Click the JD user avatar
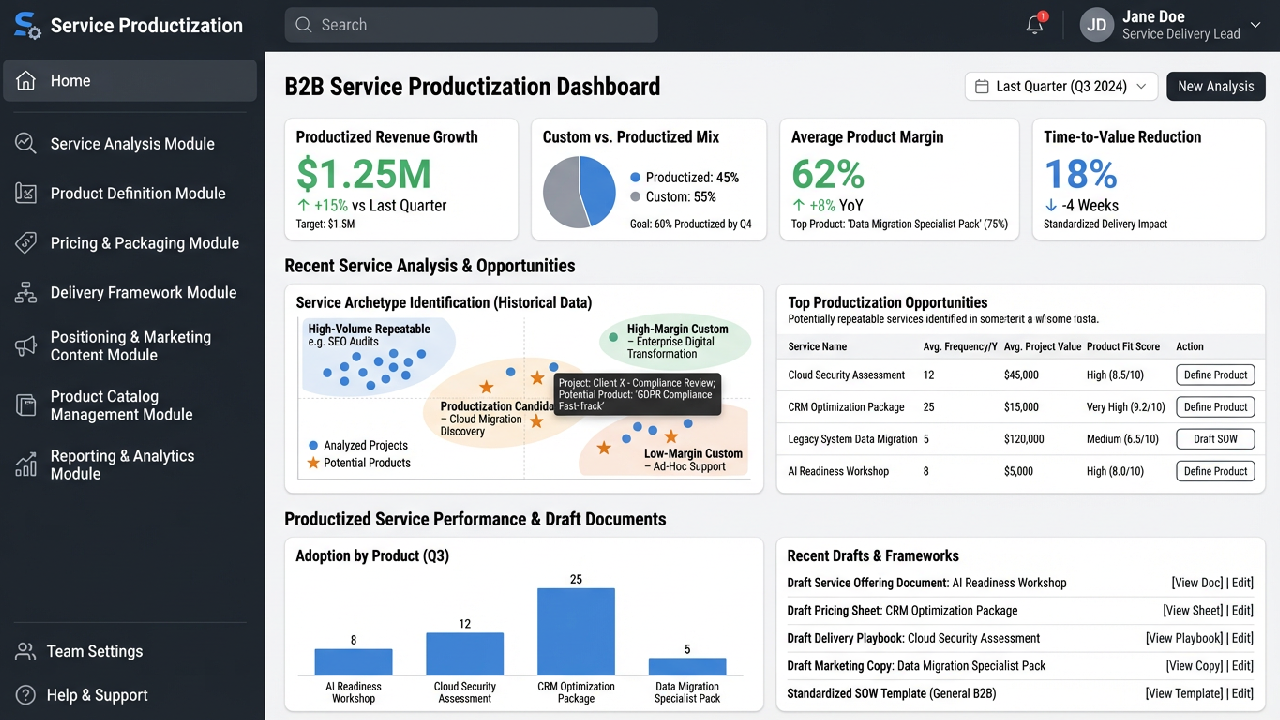 click(x=1097, y=25)
